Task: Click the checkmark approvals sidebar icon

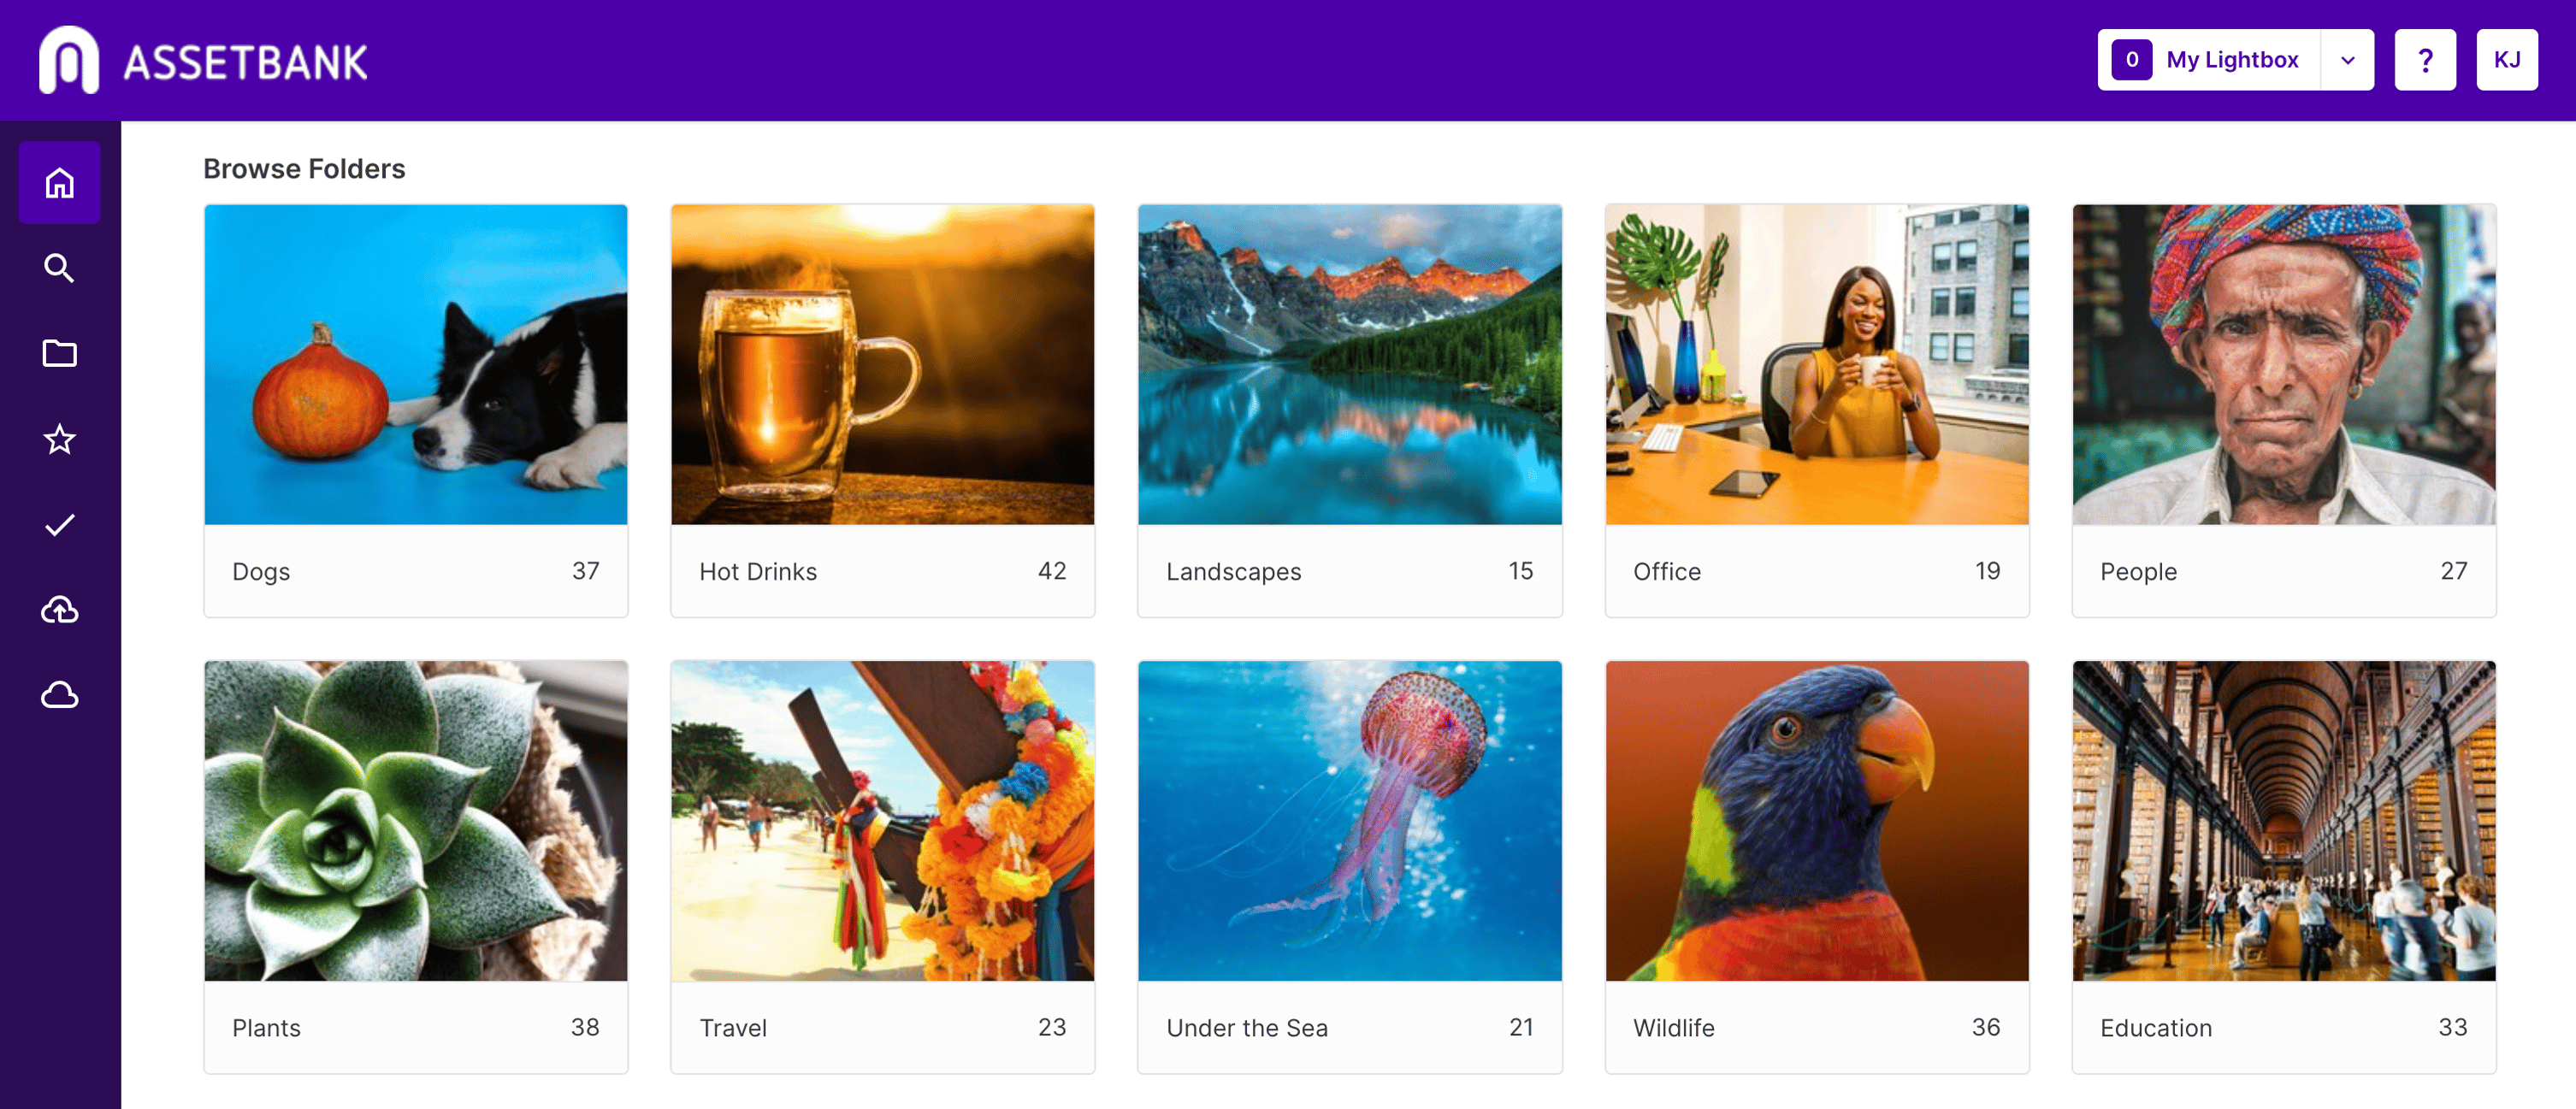Action: pyautogui.click(x=60, y=525)
